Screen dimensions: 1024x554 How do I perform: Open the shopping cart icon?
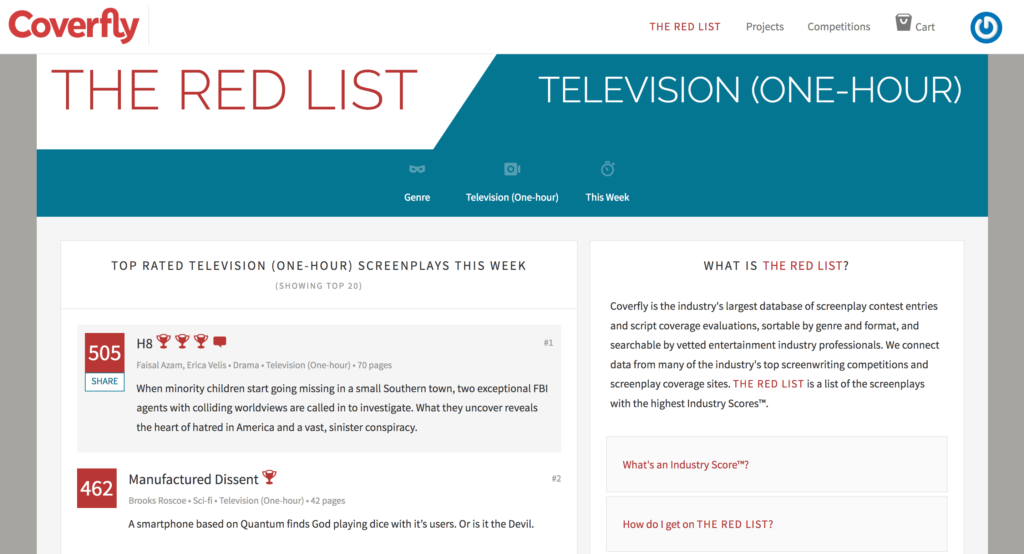click(x=903, y=23)
